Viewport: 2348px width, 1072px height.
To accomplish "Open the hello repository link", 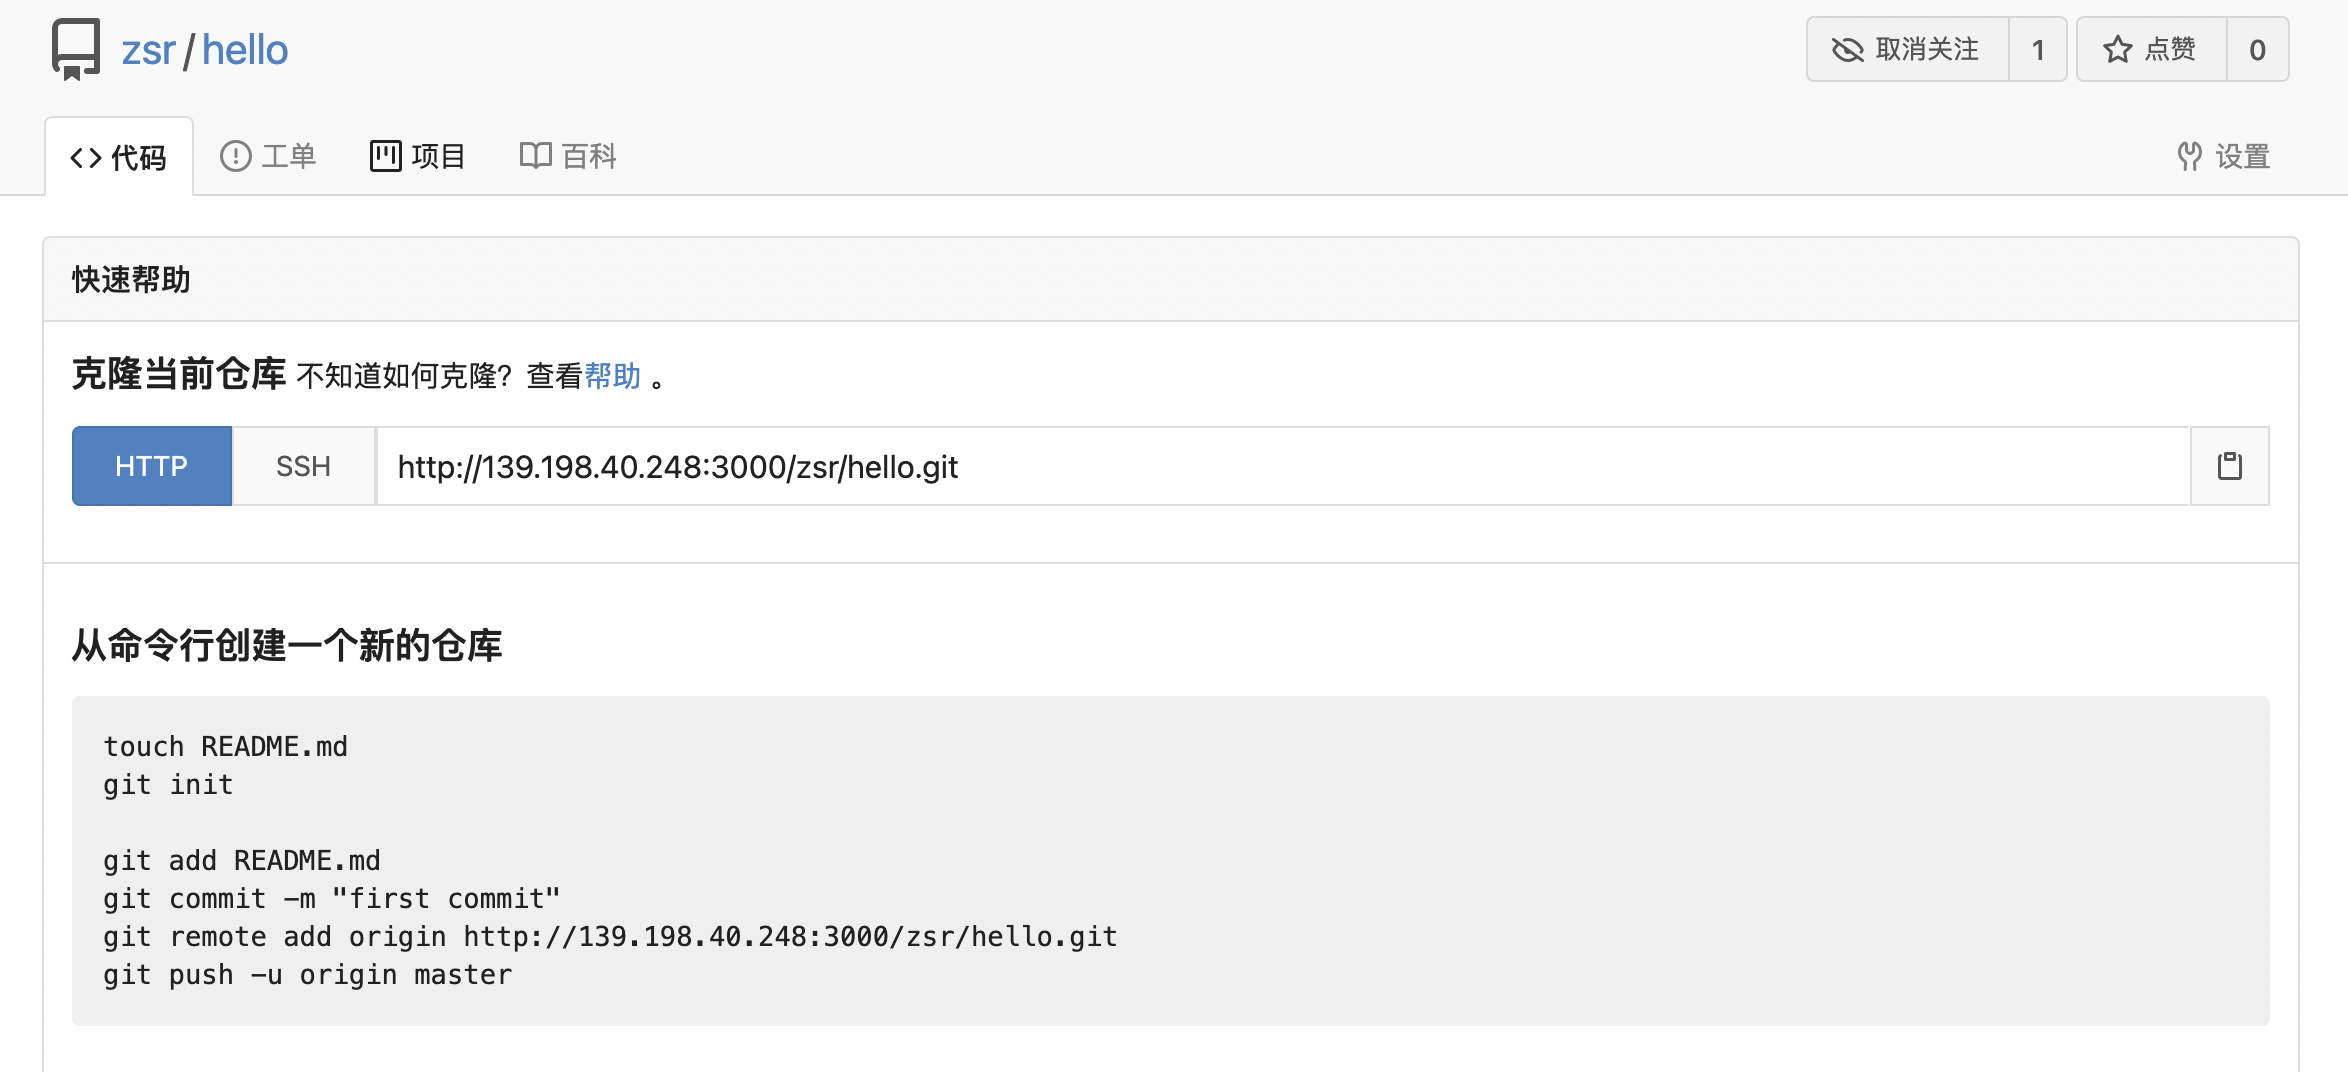I will [x=245, y=50].
